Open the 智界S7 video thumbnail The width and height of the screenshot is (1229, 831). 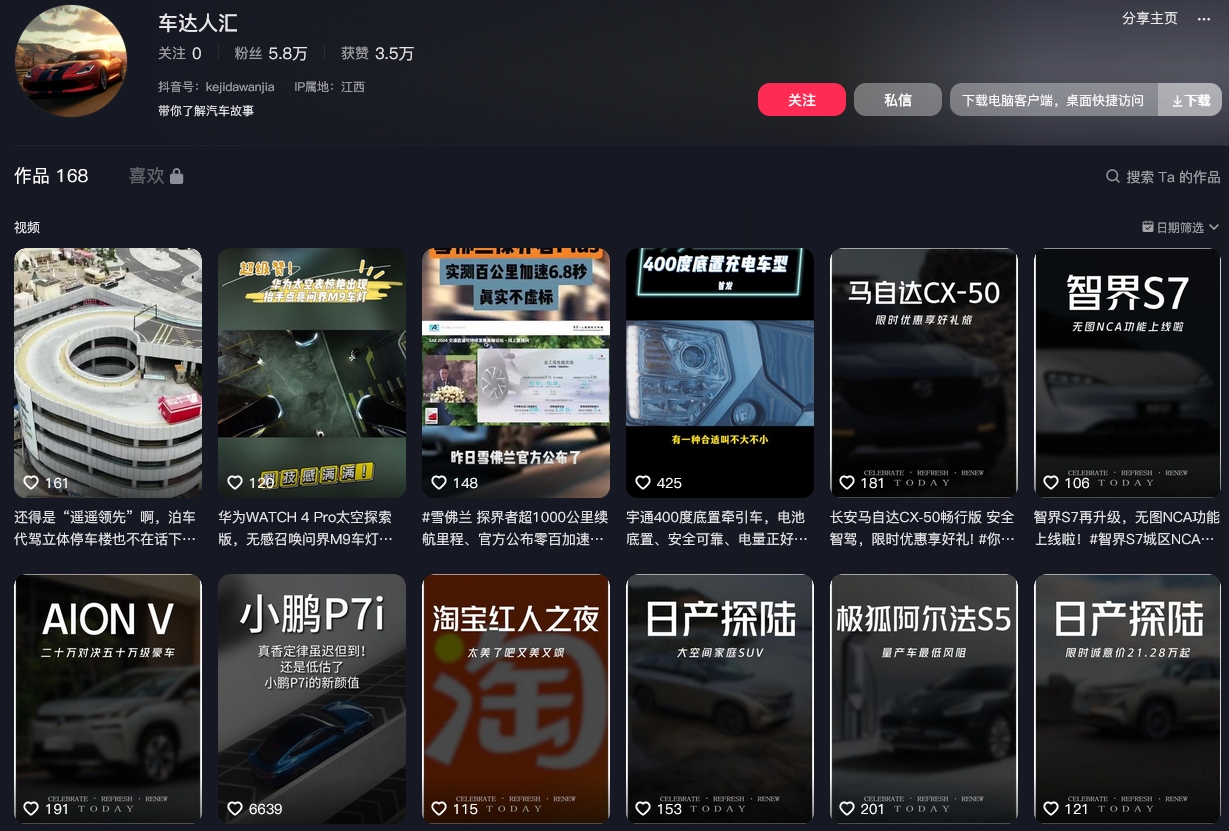[1128, 373]
